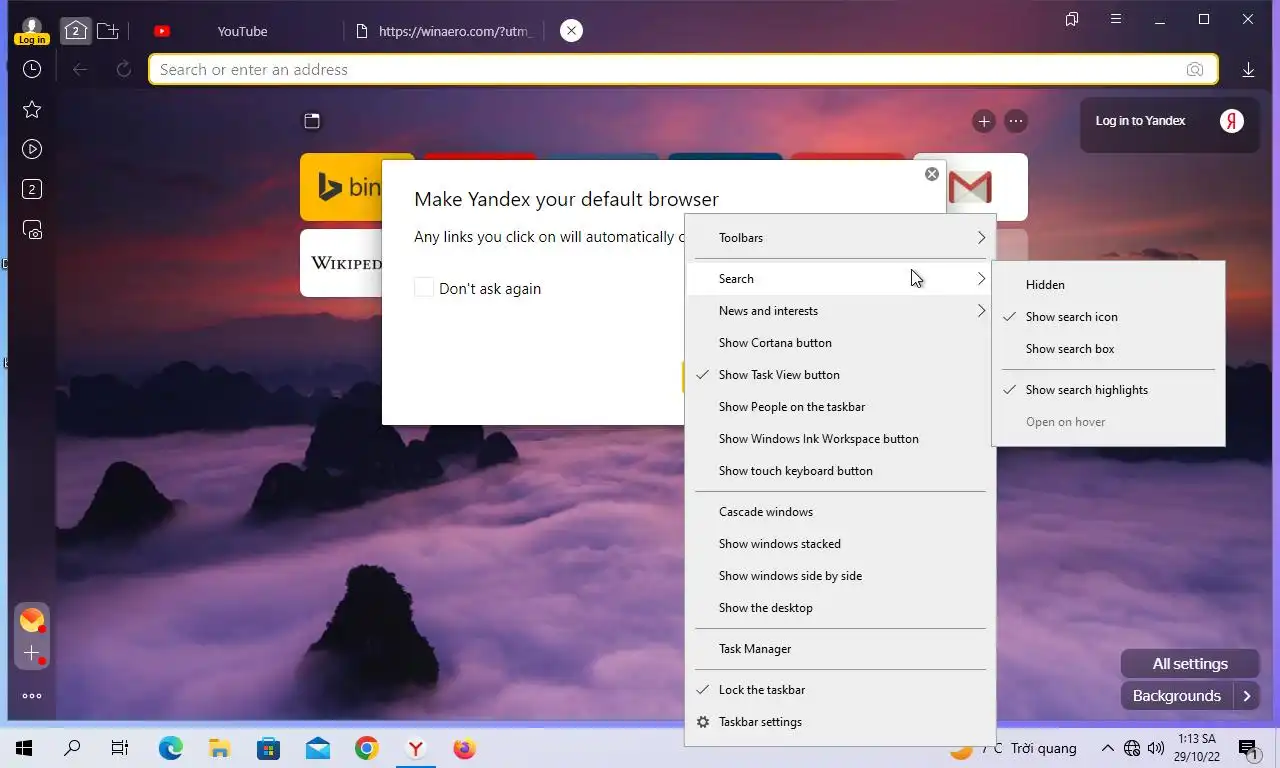Screen dimensions: 1280x768
Task: Open Microsoft Edge from taskbar
Action: tap(171, 748)
